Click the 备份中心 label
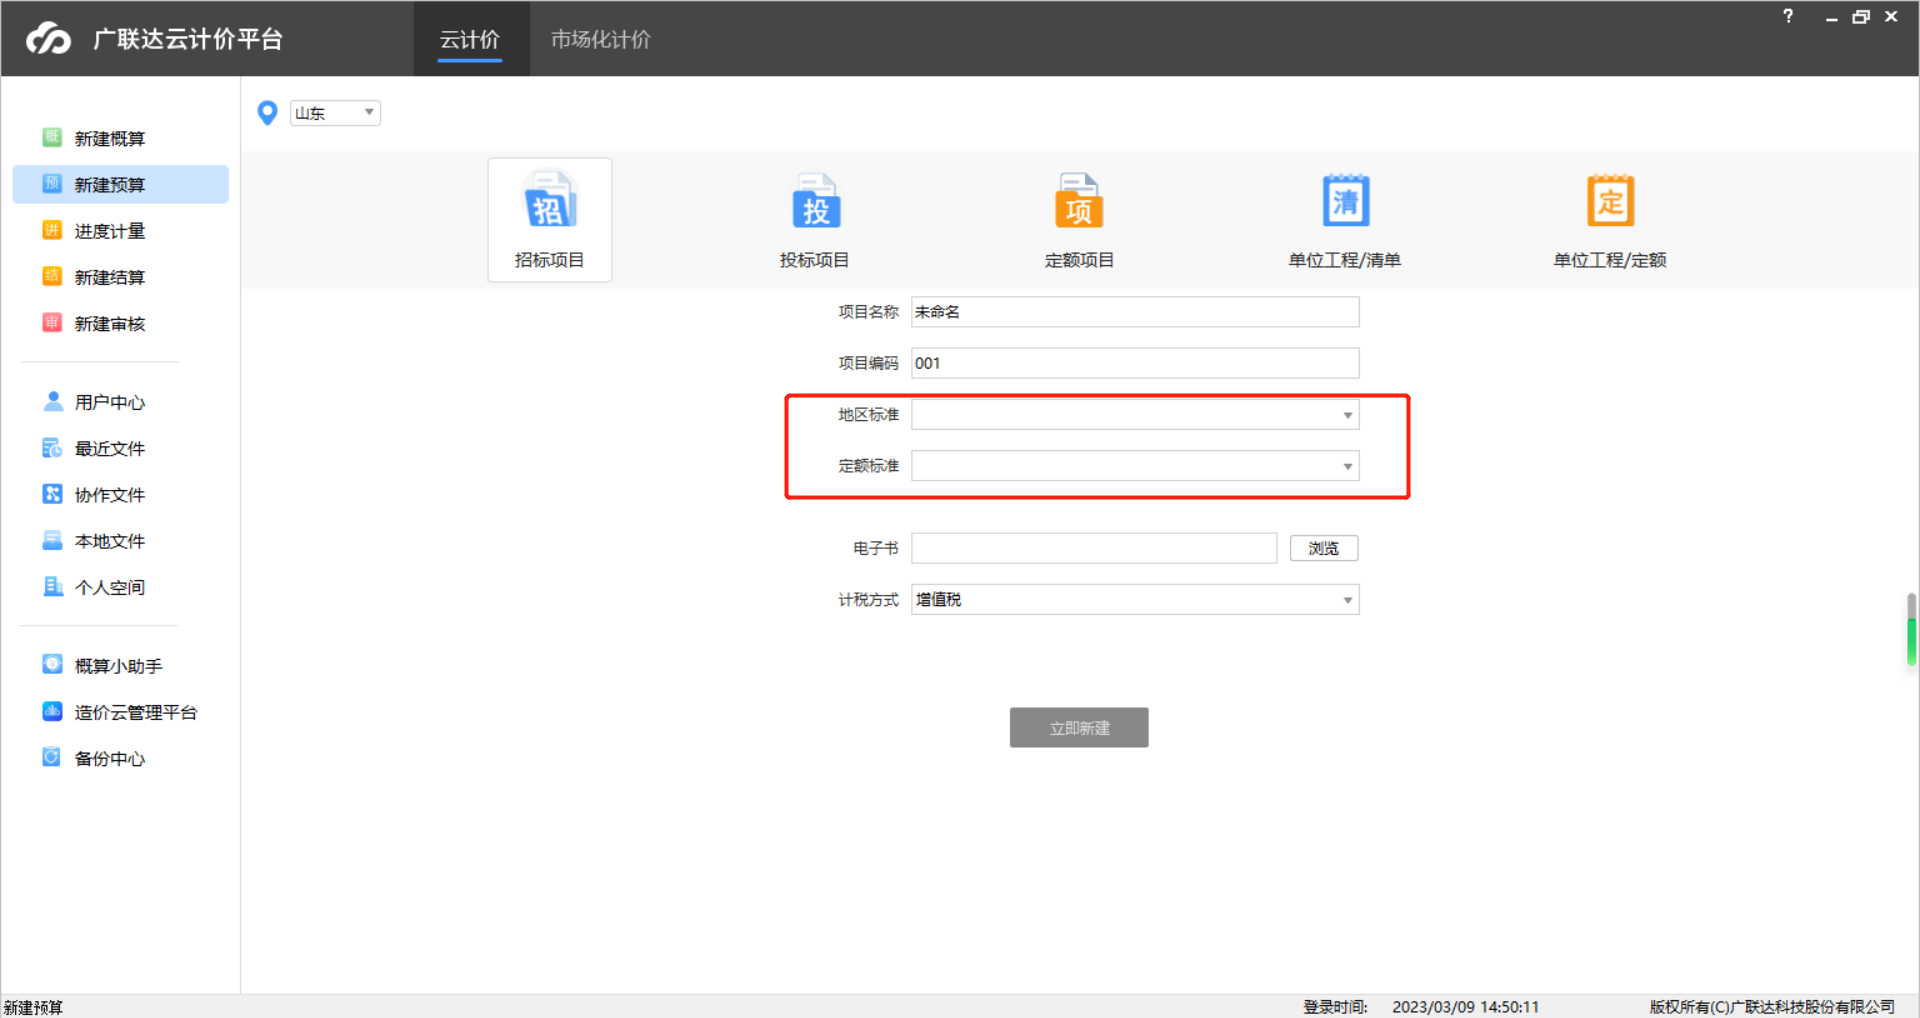This screenshot has height=1018, width=1920. click(x=110, y=759)
